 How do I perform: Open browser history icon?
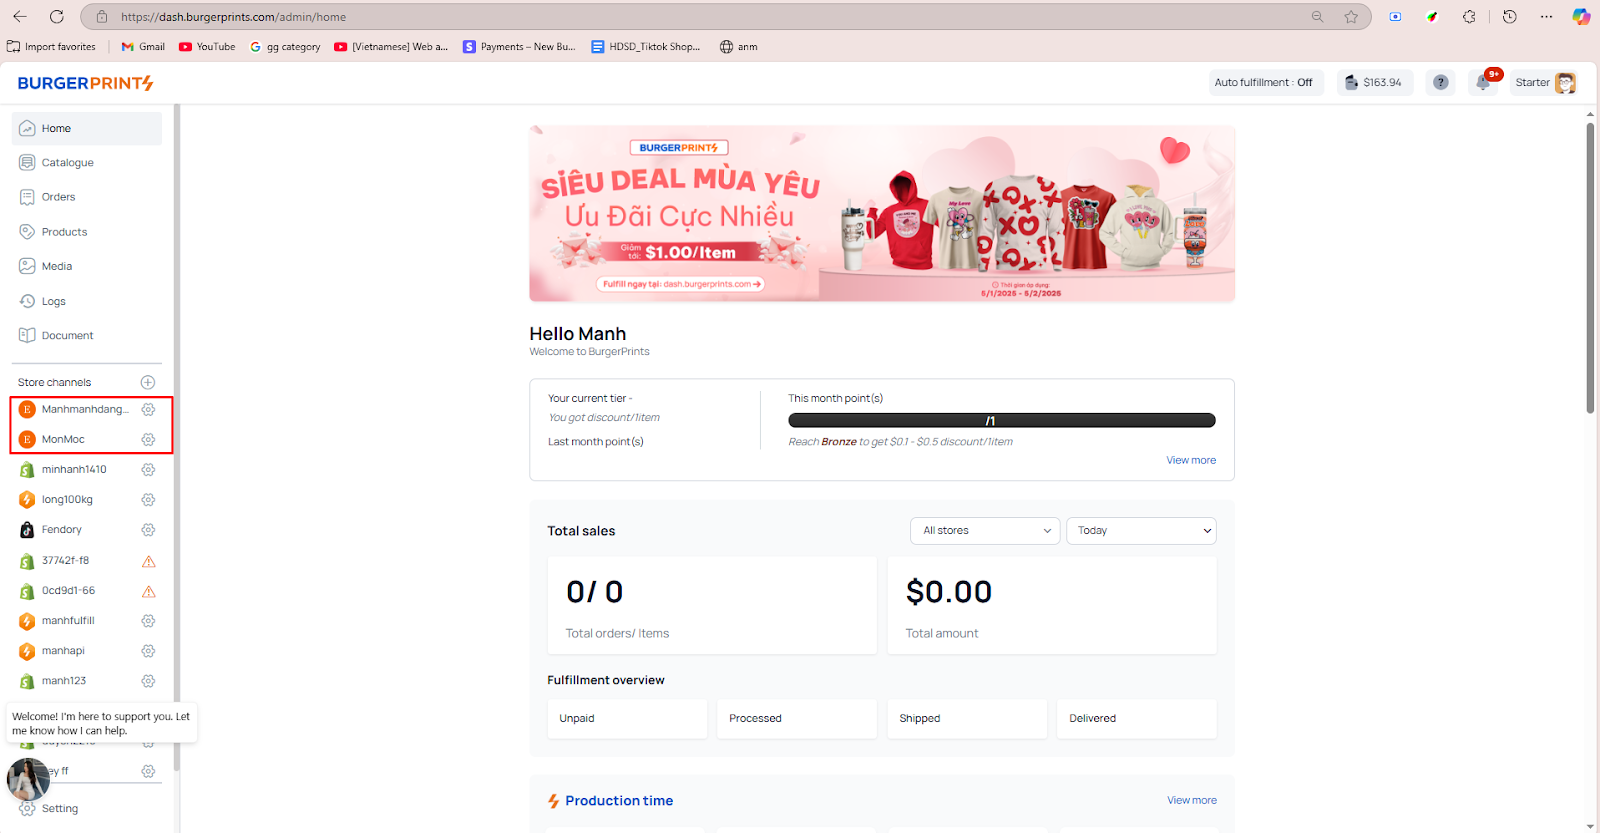1510,16
